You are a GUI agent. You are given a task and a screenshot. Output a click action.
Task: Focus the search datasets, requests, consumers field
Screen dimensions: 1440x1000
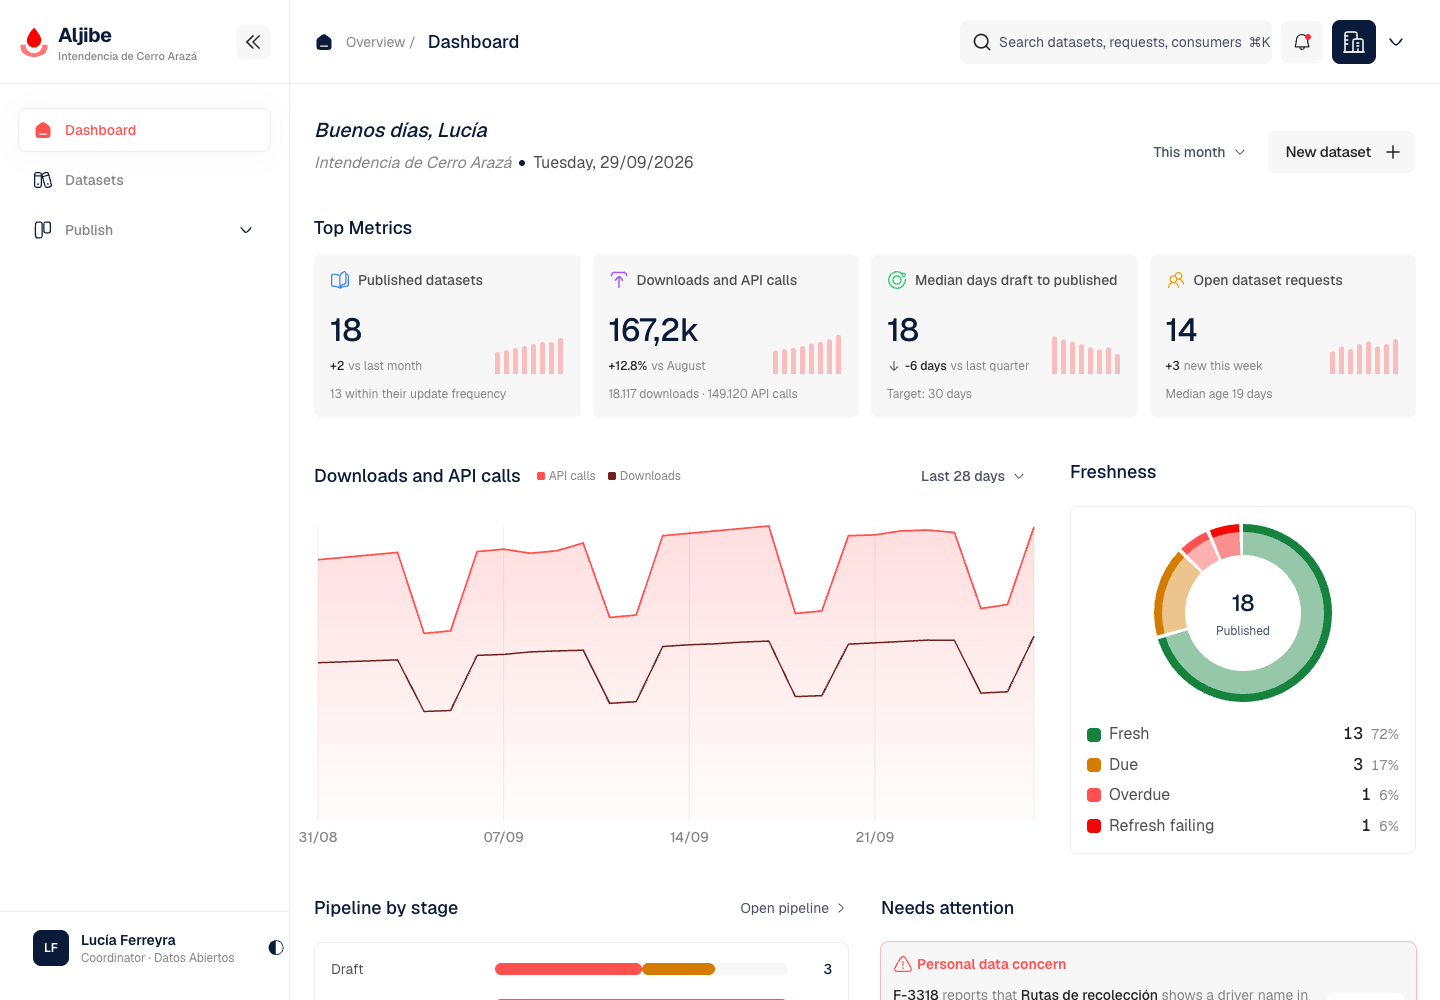coord(1116,42)
